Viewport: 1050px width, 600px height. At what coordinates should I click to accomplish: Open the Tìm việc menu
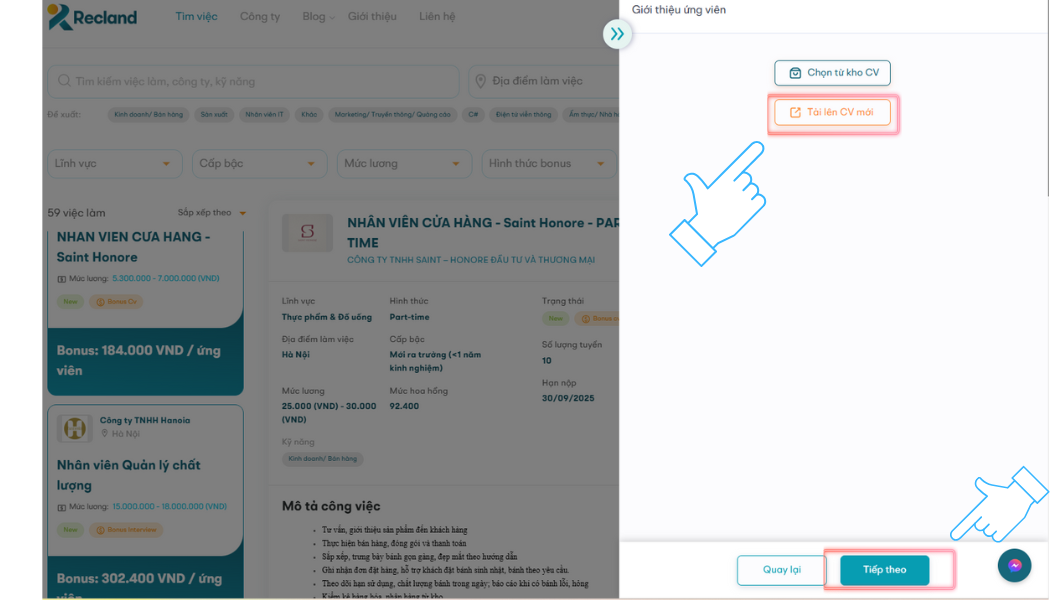(x=196, y=17)
